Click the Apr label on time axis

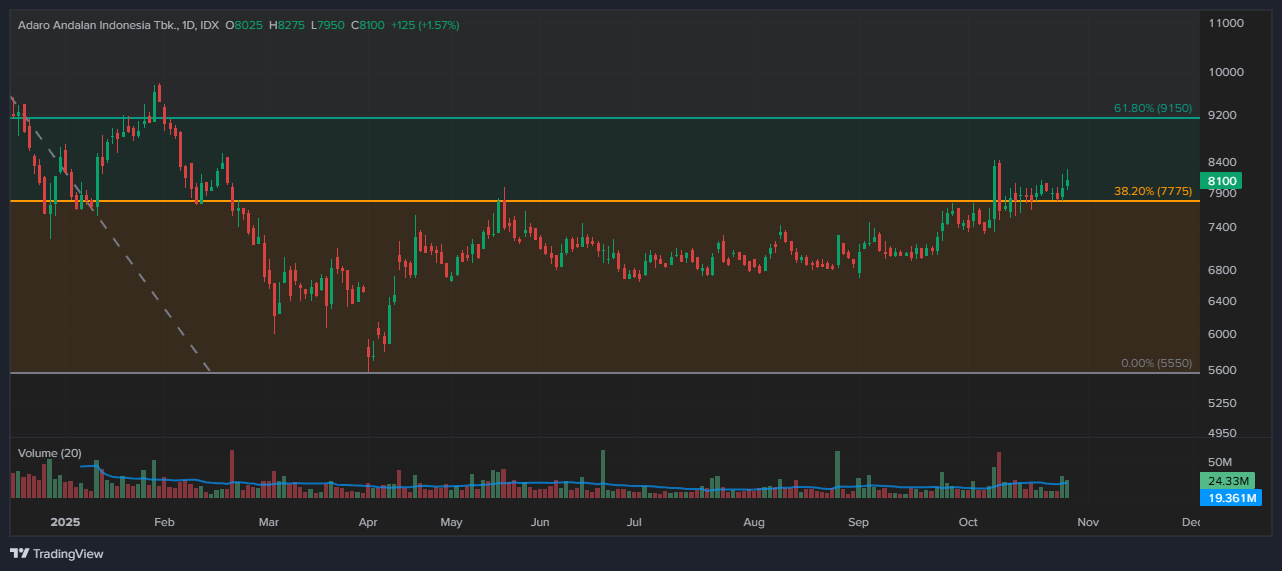click(x=367, y=522)
